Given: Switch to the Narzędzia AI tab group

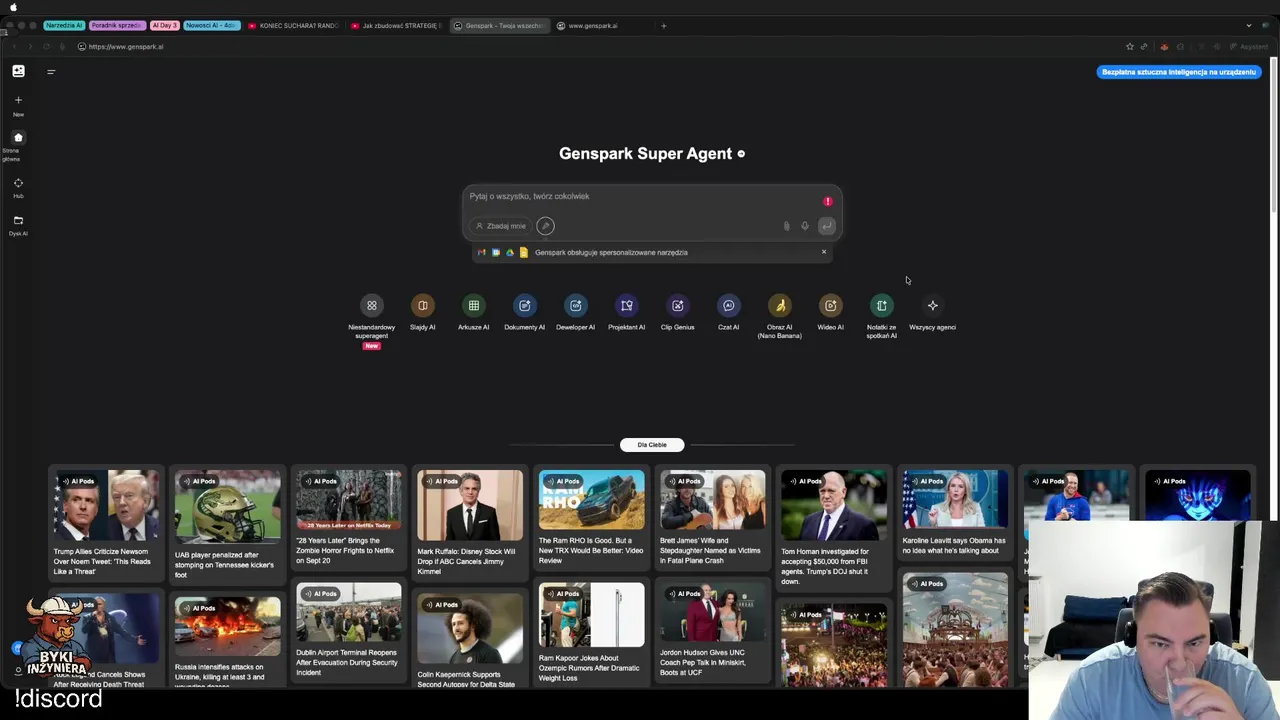Looking at the screenshot, I should tap(64, 25).
